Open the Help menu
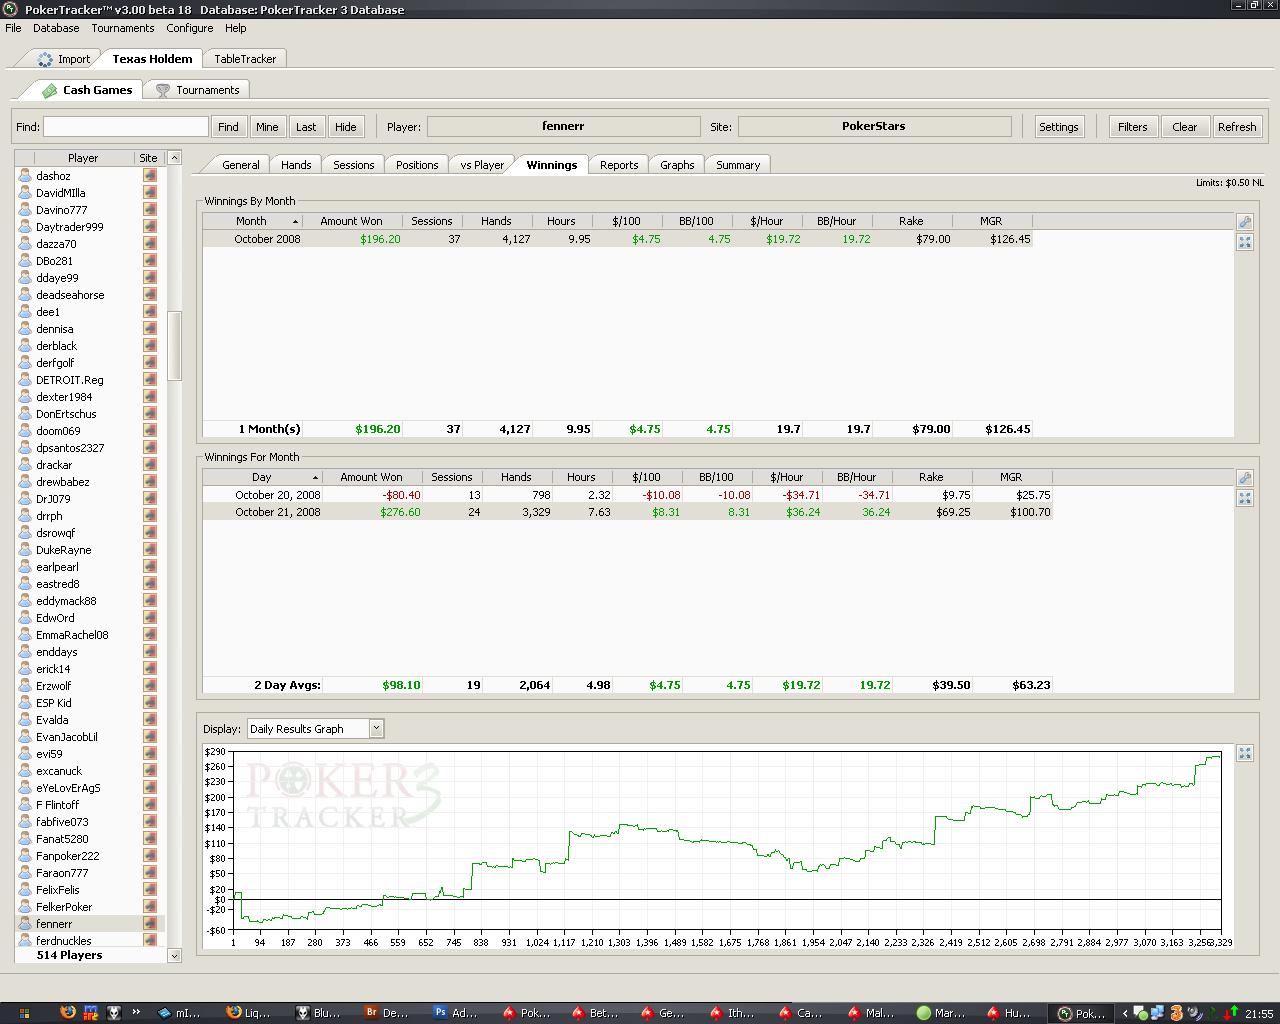Image resolution: width=1280 pixels, height=1024 pixels. pos(236,28)
